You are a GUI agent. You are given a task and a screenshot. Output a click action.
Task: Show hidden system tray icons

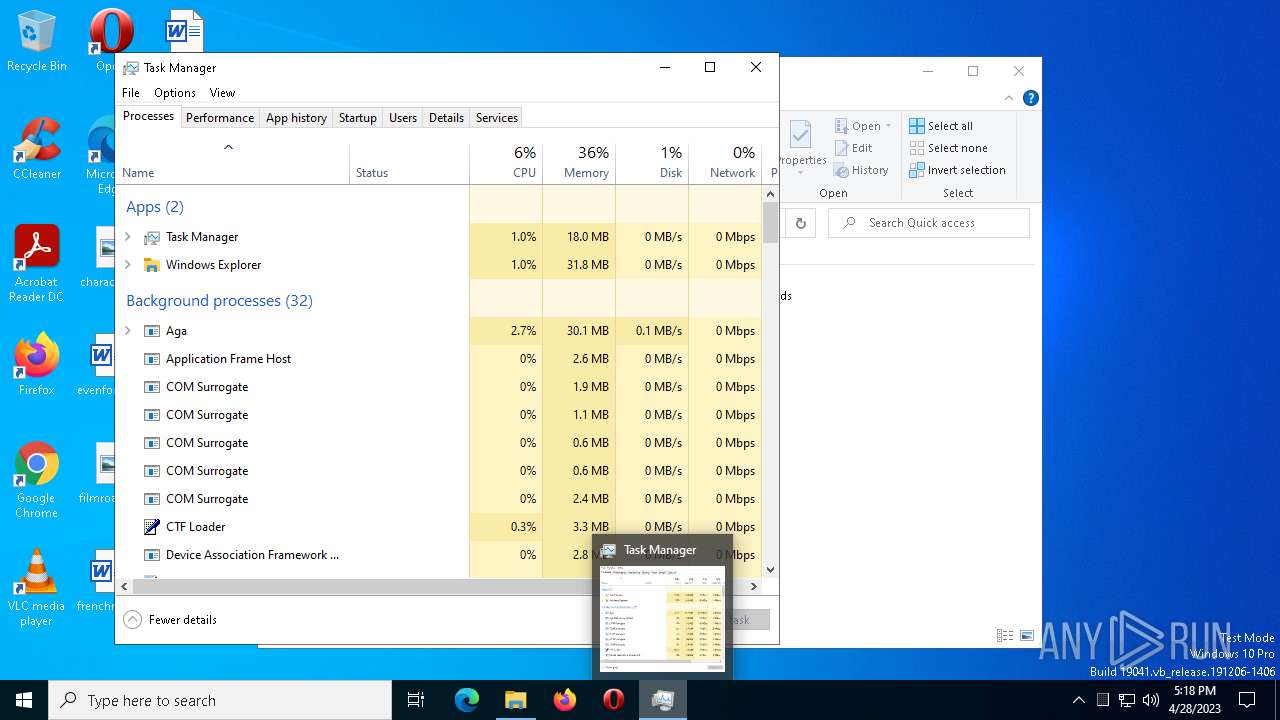1078,700
